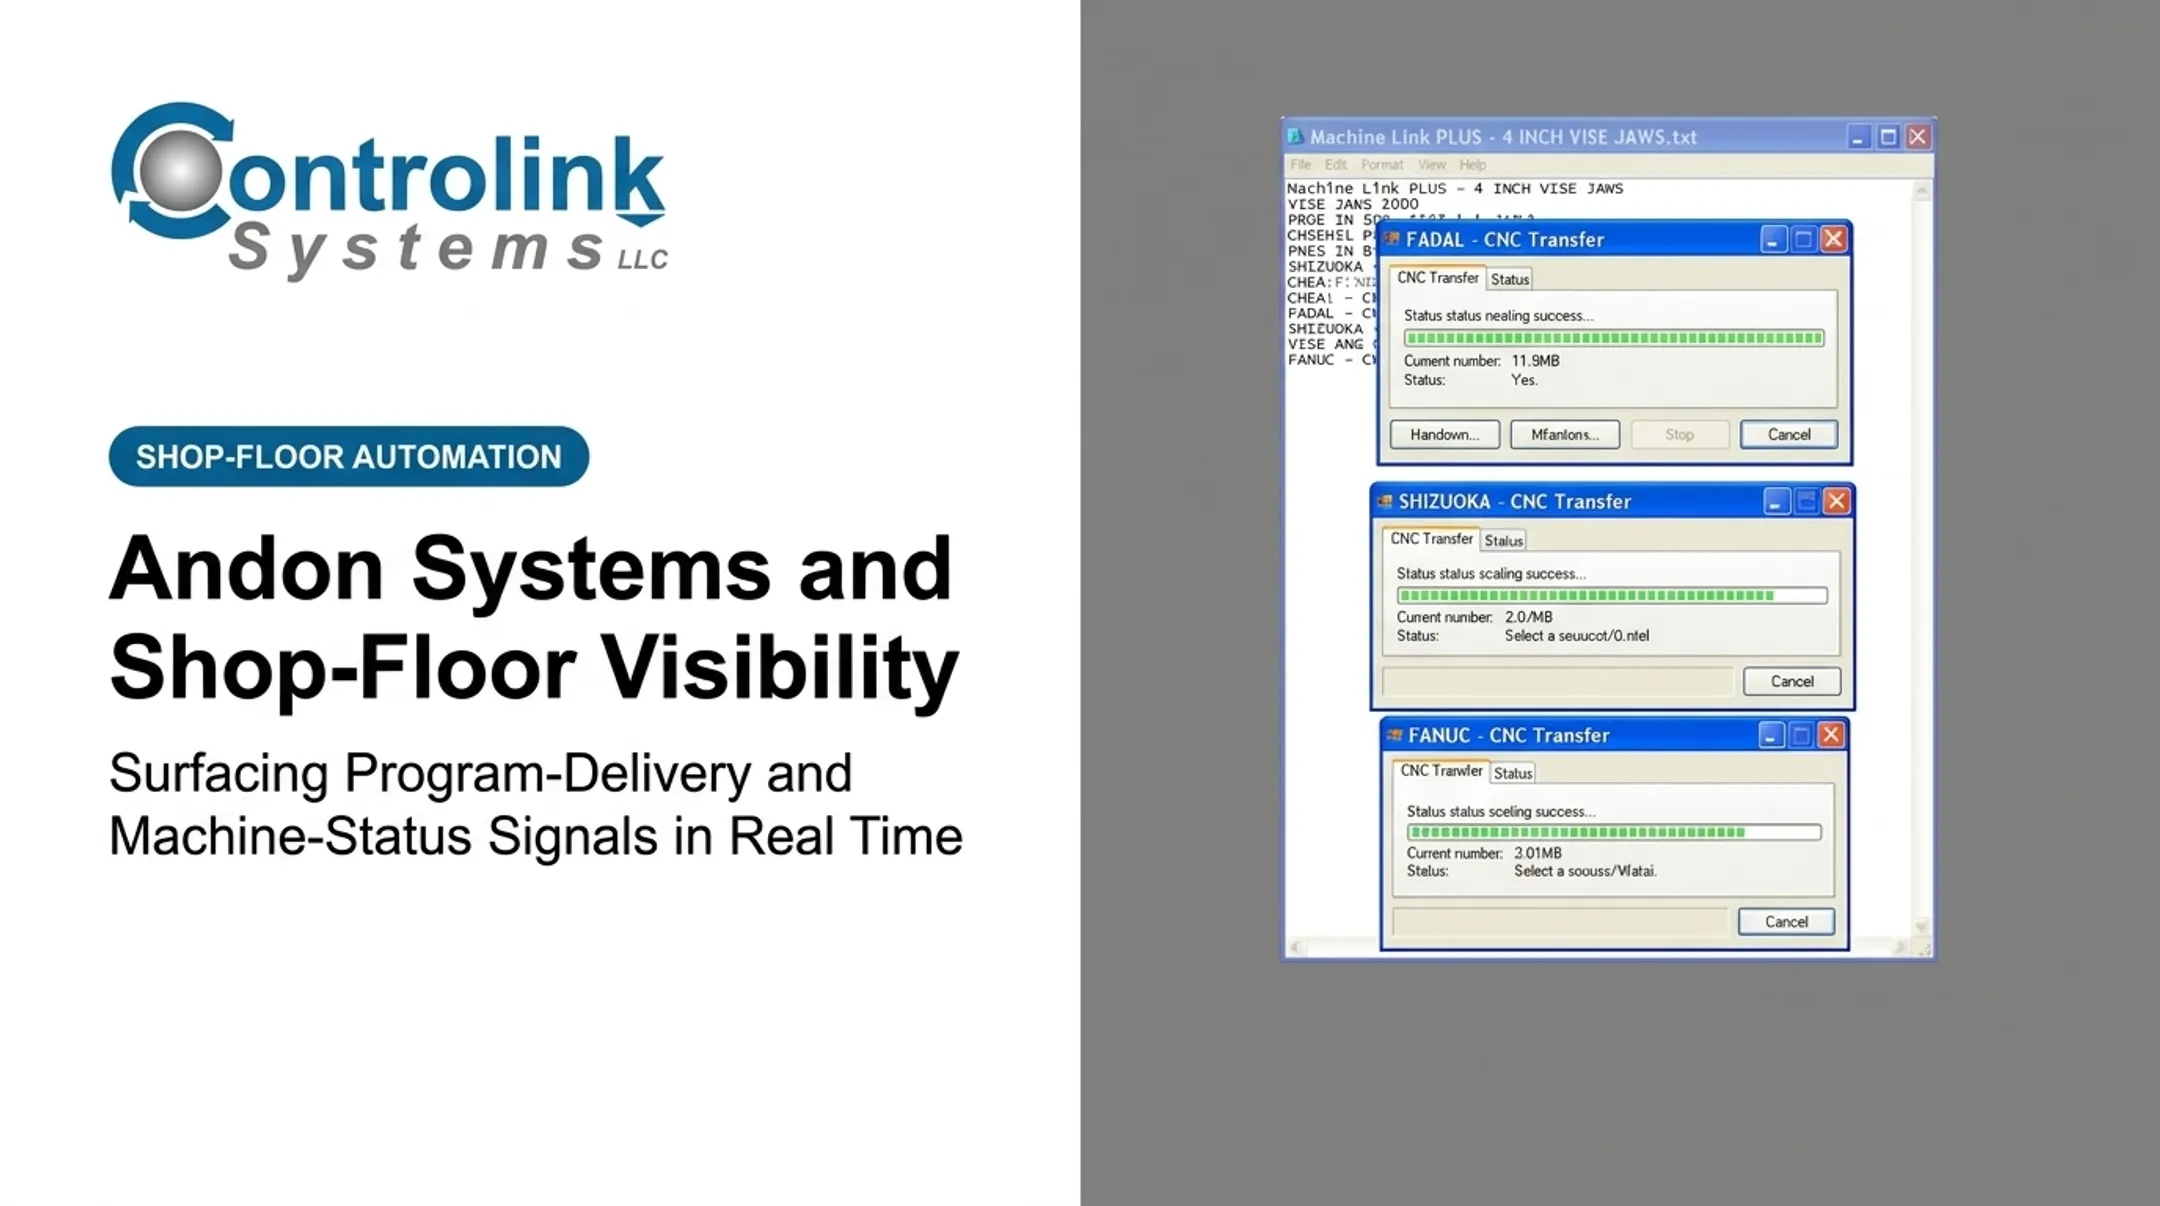Viewport: 2160px width, 1206px height.
Task: Minimize the FANUC CNC Transfer window
Action: pos(1771,735)
